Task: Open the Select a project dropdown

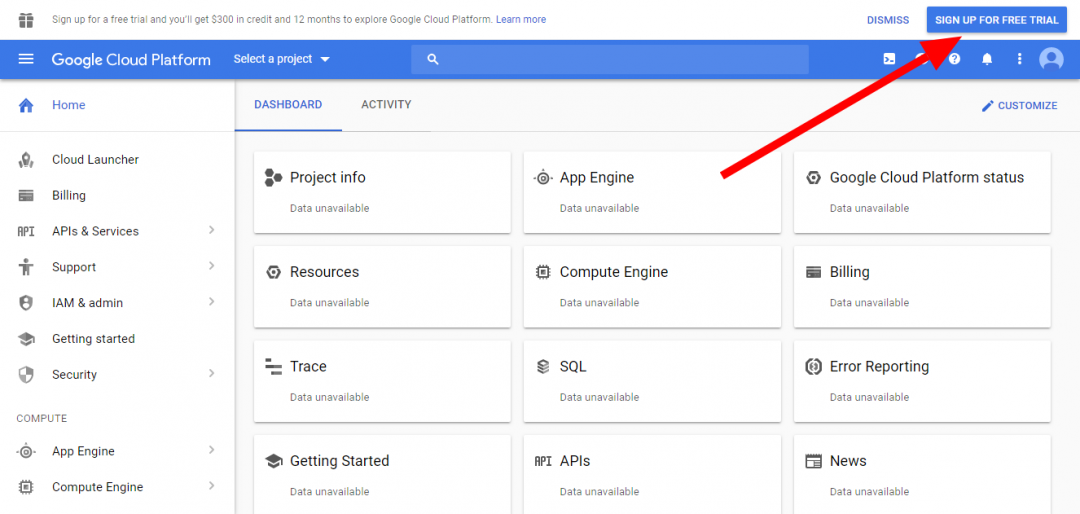Action: pyautogui.click(x=282, y=59)
